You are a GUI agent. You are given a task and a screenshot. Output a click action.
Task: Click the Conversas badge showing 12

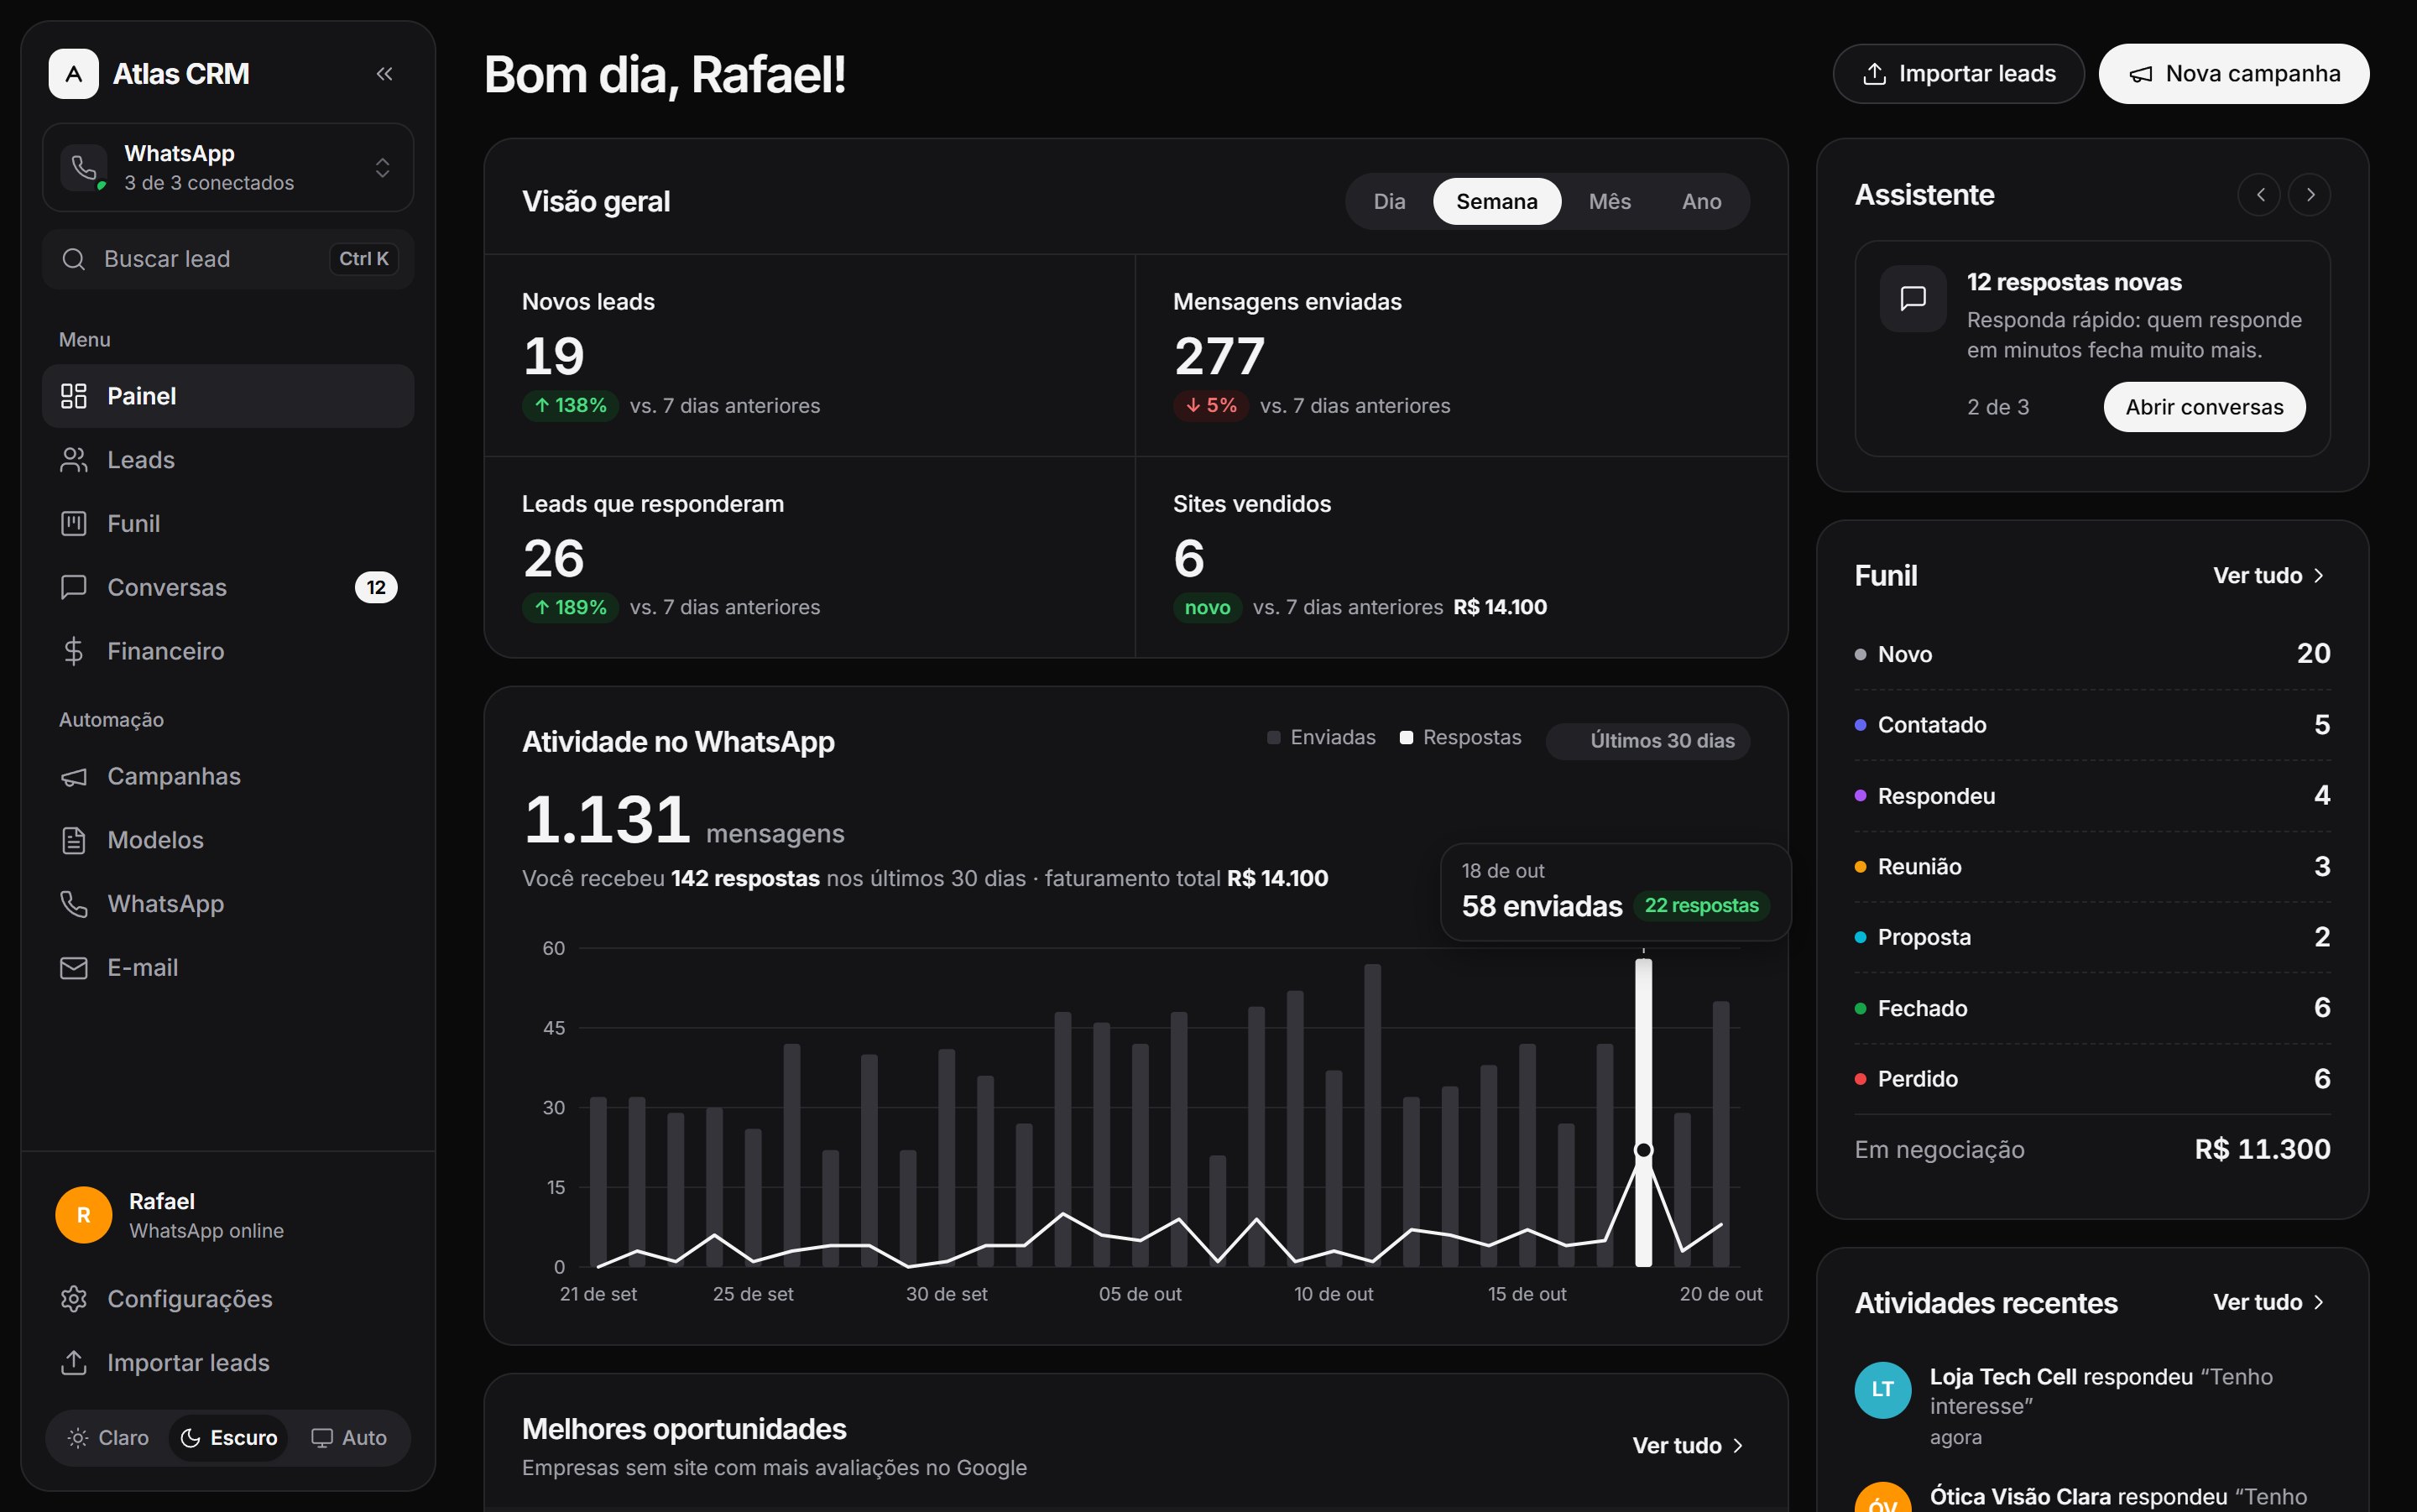(x=376, y=587)
